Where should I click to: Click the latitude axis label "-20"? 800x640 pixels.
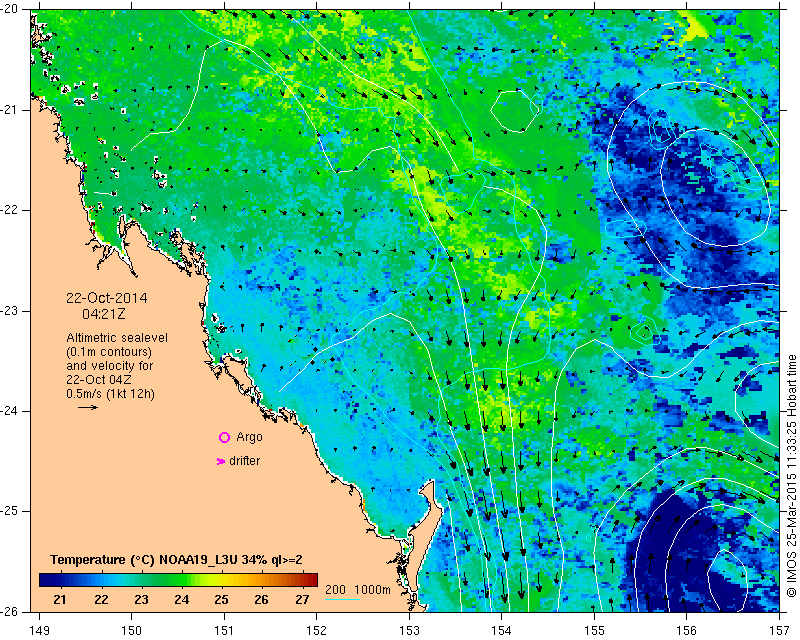[x=10, y=9]
